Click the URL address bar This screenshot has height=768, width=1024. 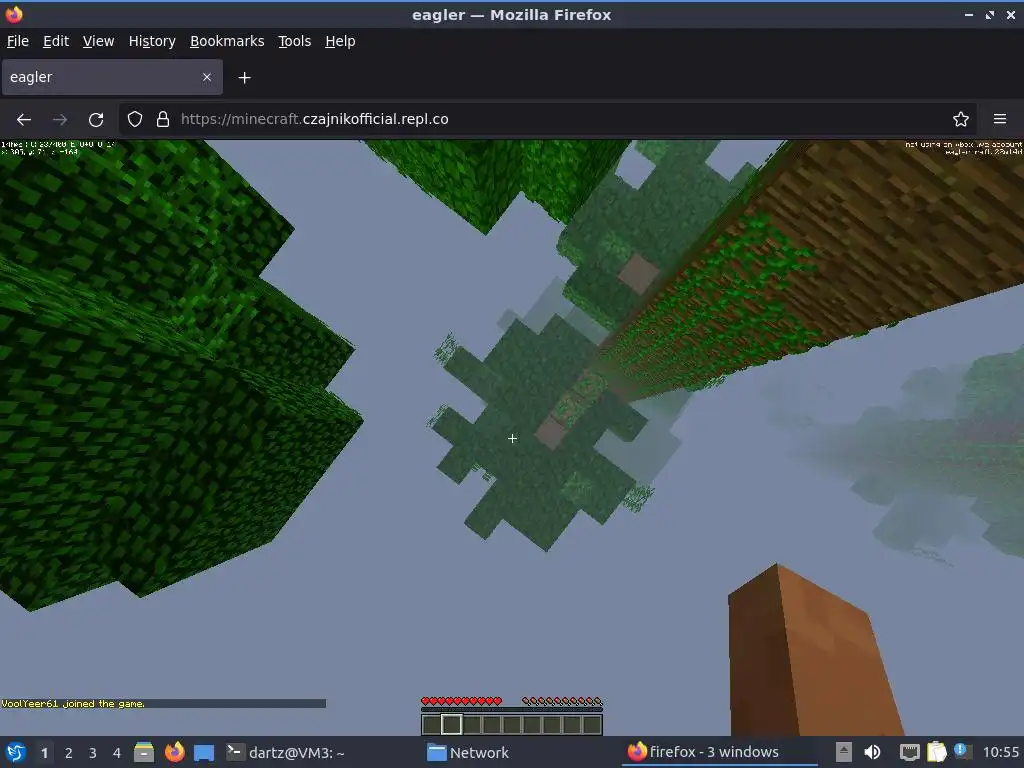547,120
